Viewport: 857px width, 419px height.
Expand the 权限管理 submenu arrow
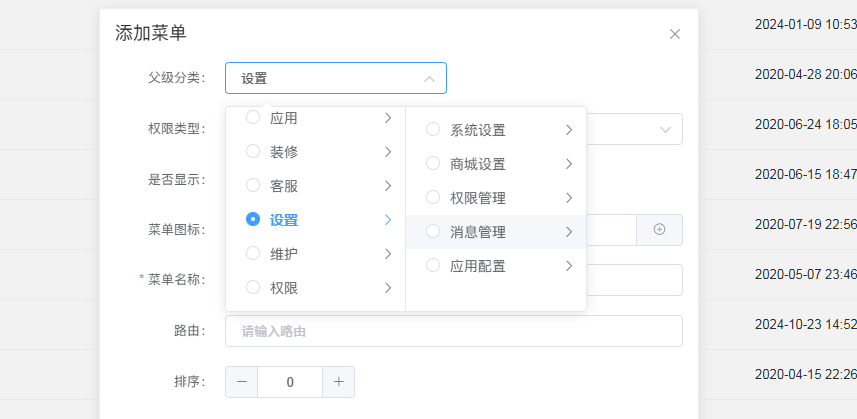click(x=568, y=197)
